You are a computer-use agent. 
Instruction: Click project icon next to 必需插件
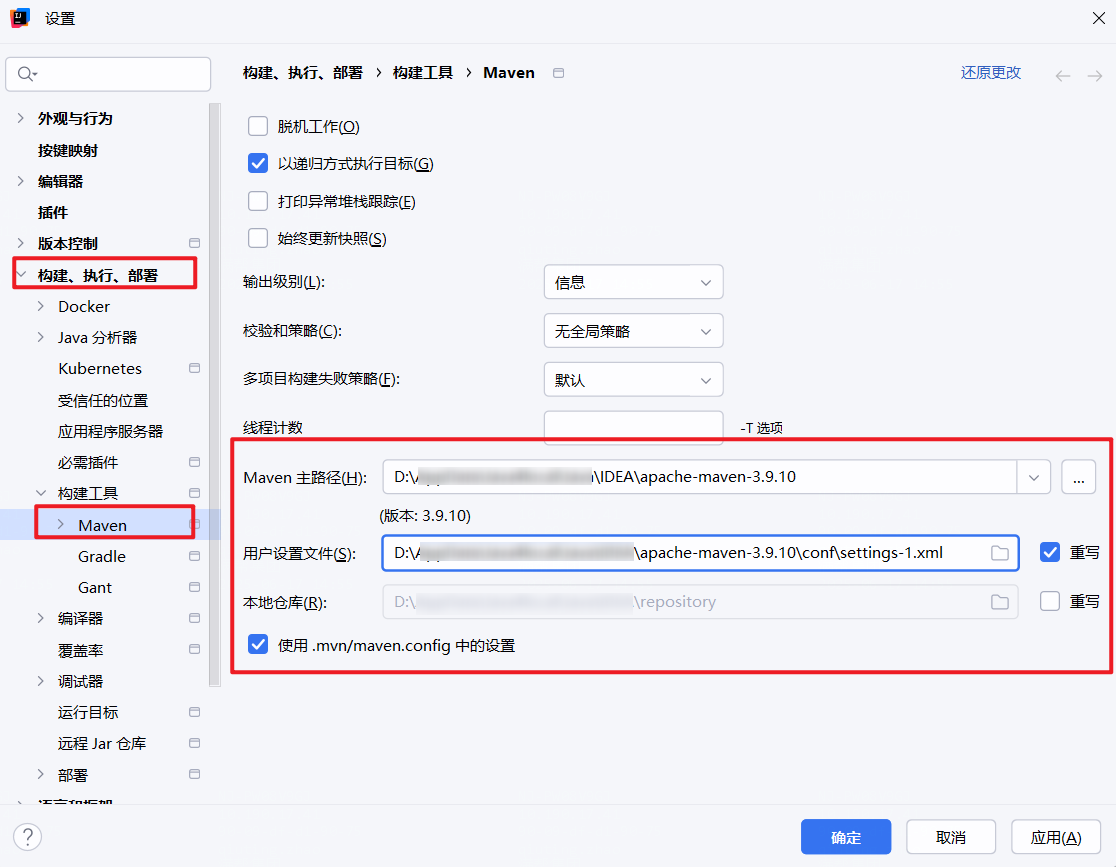[x=194, y=462]
